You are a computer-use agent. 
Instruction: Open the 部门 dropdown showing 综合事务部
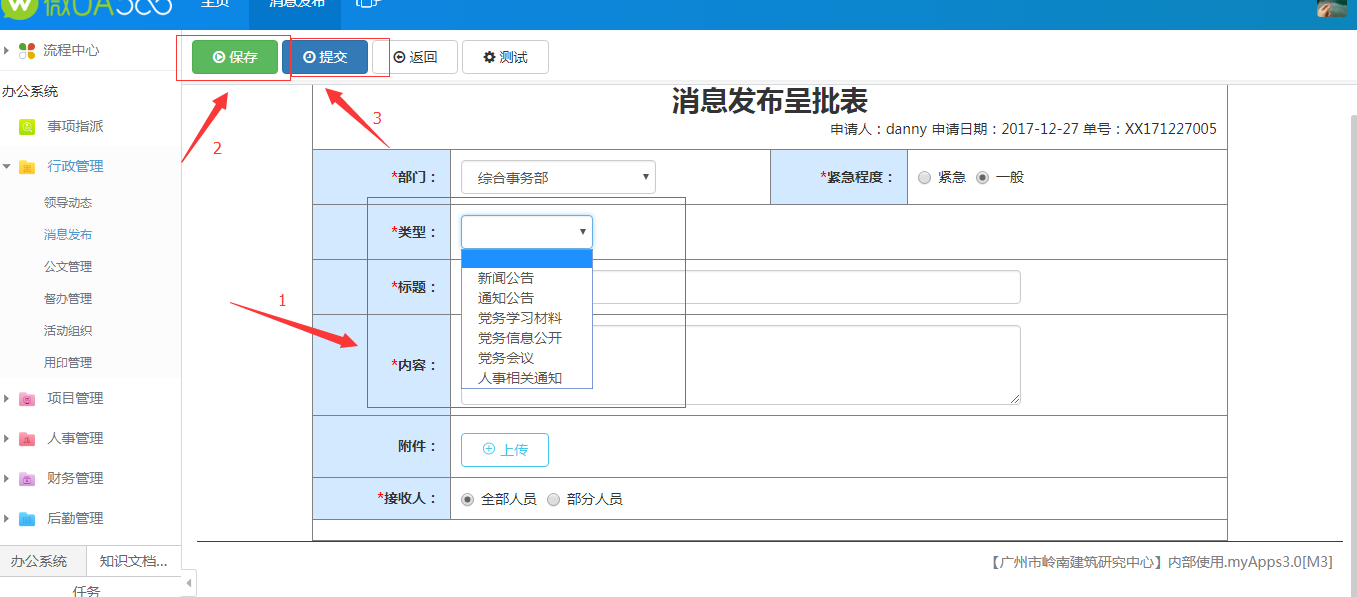(x=558, y=178)
